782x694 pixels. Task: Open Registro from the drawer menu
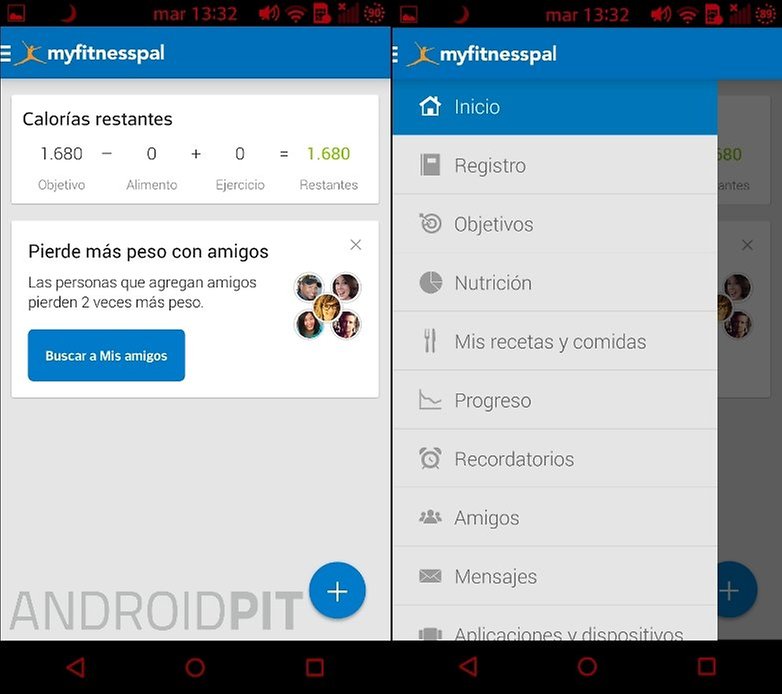tap(555, 165)
